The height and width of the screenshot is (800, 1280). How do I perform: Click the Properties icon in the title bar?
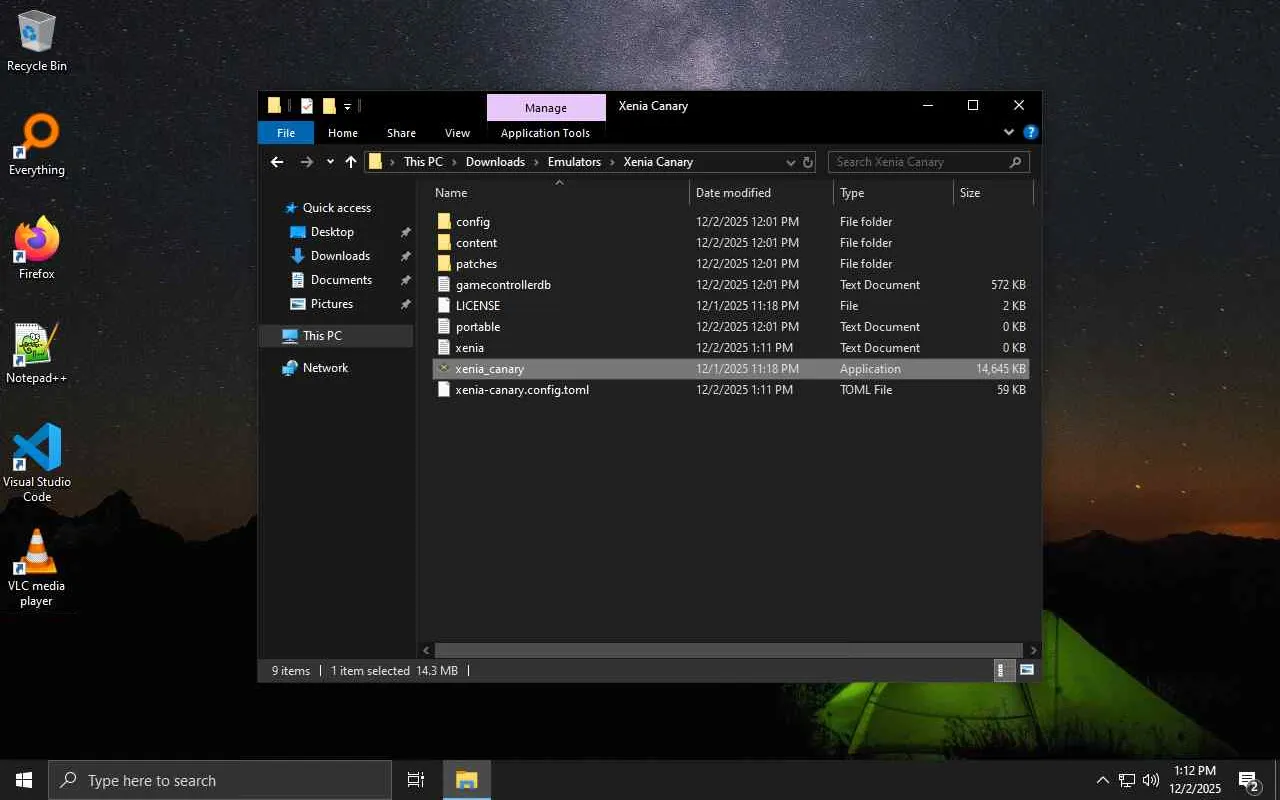[x=307, y=106]
